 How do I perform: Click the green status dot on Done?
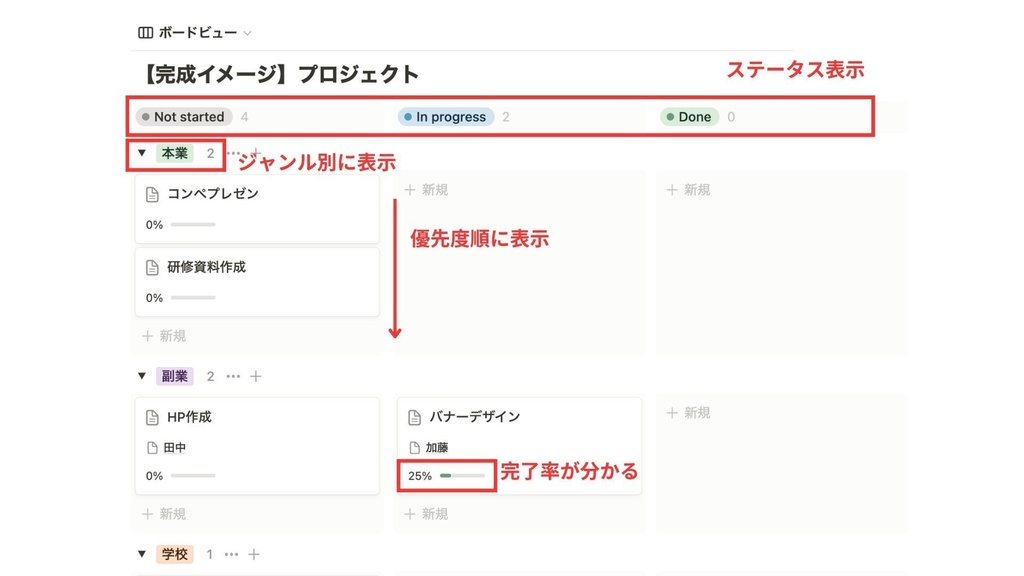coord(670,116)
